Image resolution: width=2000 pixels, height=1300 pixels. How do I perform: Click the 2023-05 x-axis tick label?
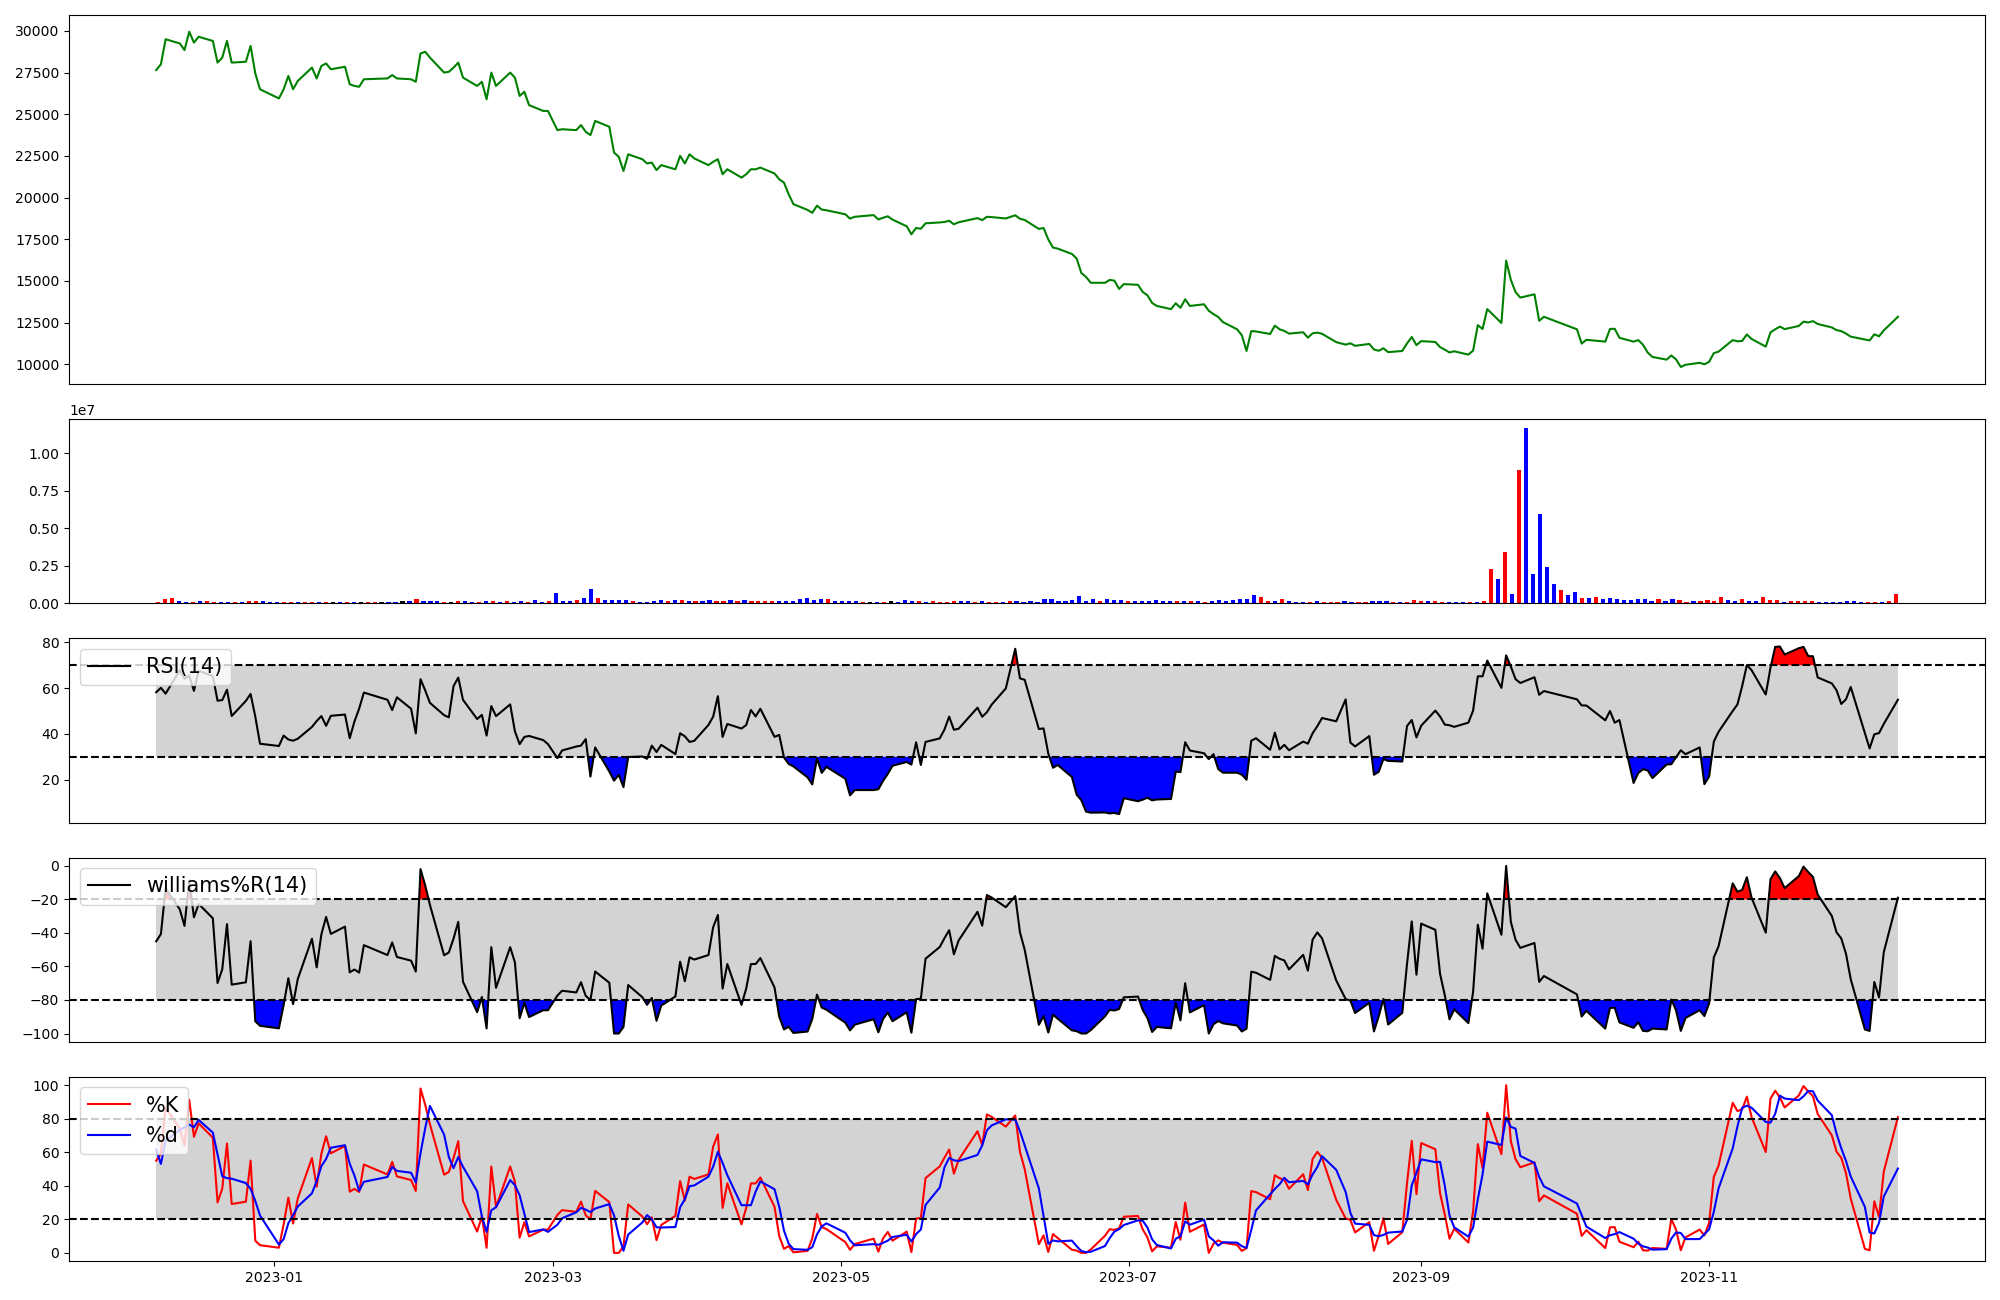(841, 1277)
